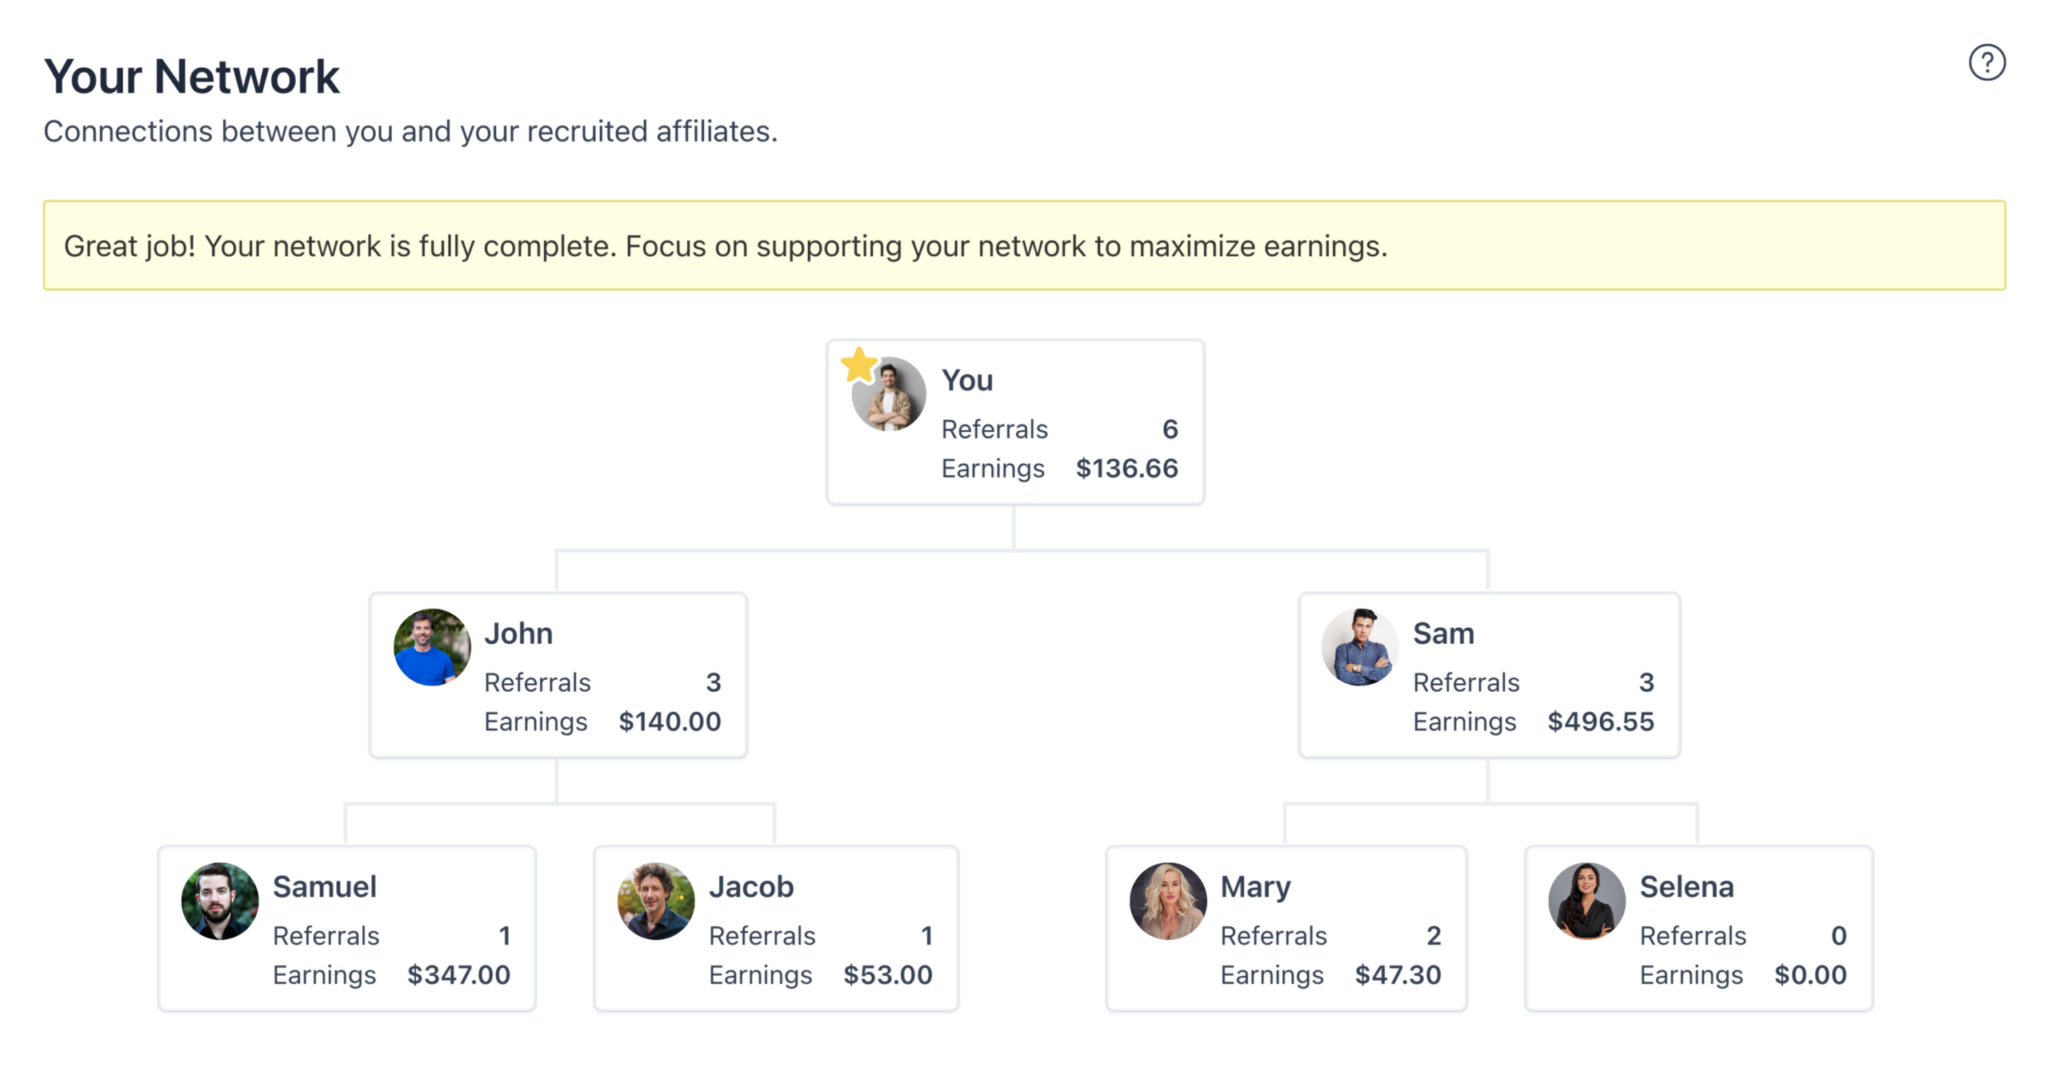Click Samuel's earnings amount $347.00
2048x1075 pixels.
(x=458, y=974)
